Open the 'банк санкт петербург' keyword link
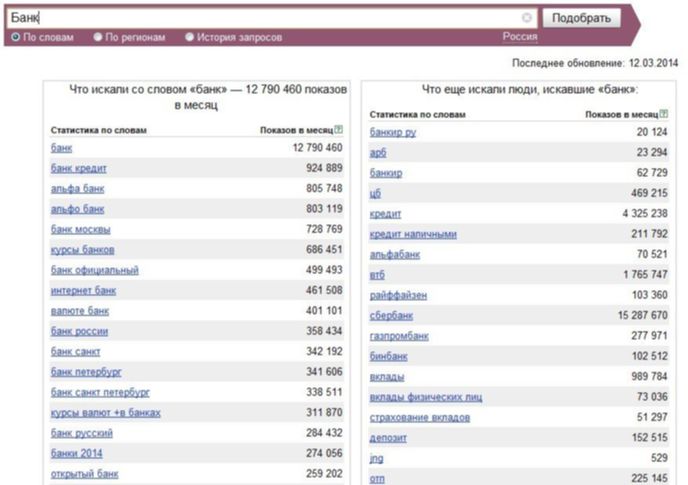 point(100,392)
